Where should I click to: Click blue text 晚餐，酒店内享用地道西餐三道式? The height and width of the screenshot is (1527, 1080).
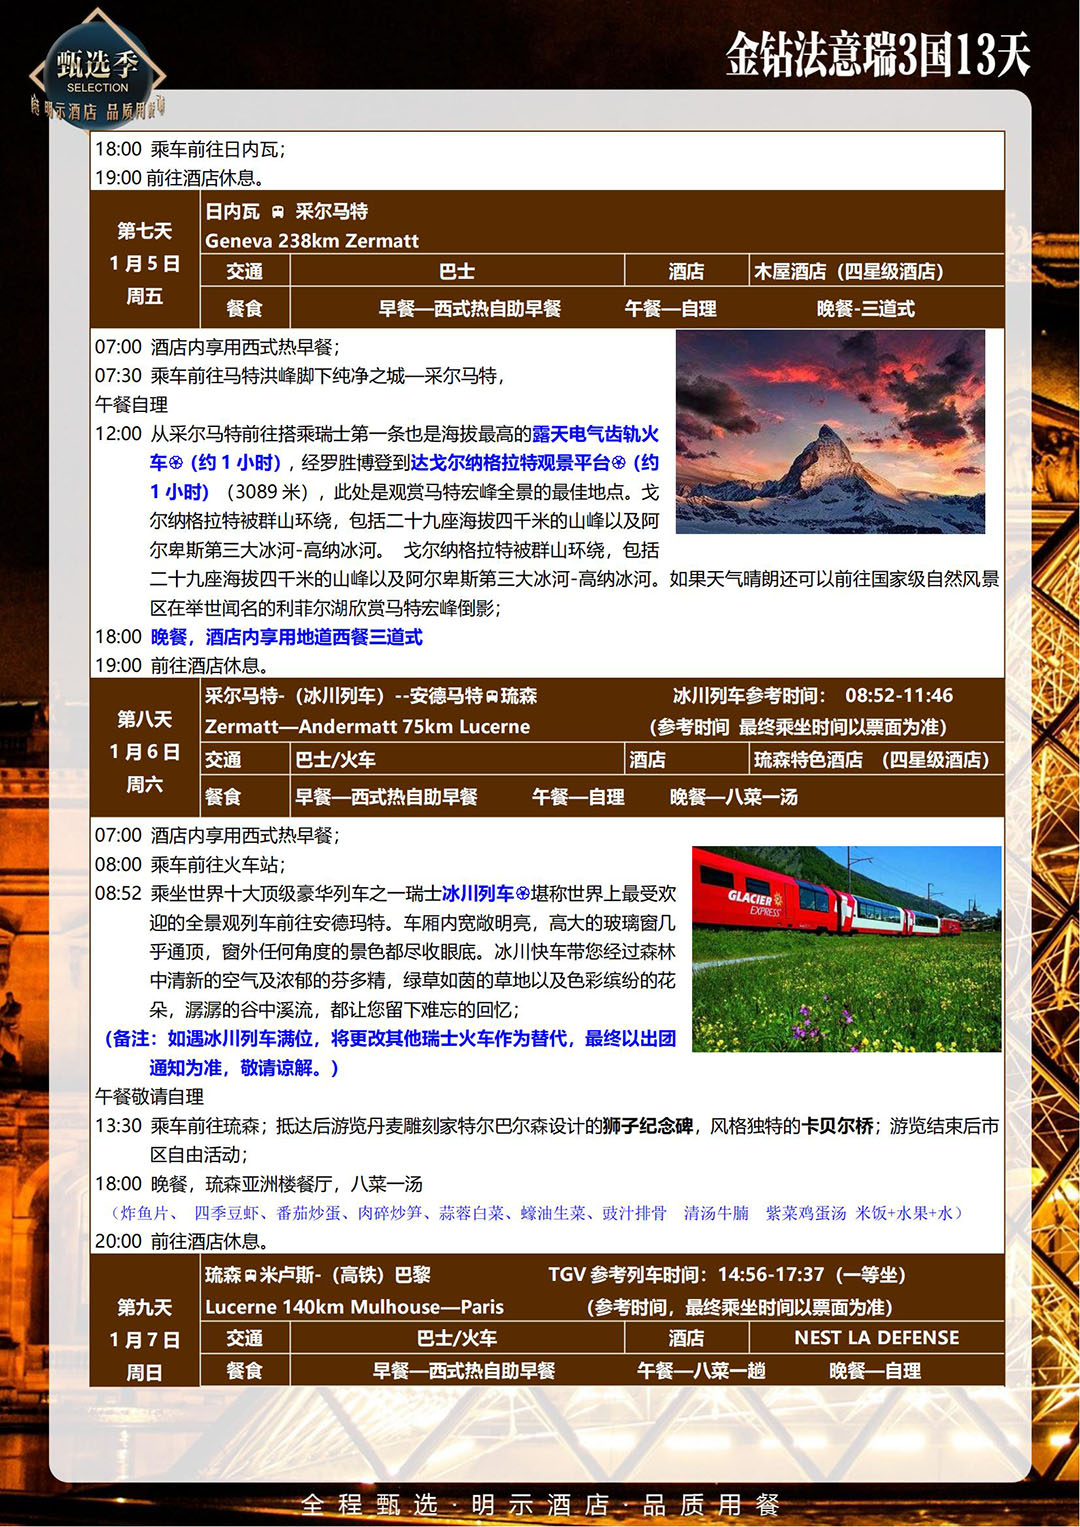[x=287, y=637]
